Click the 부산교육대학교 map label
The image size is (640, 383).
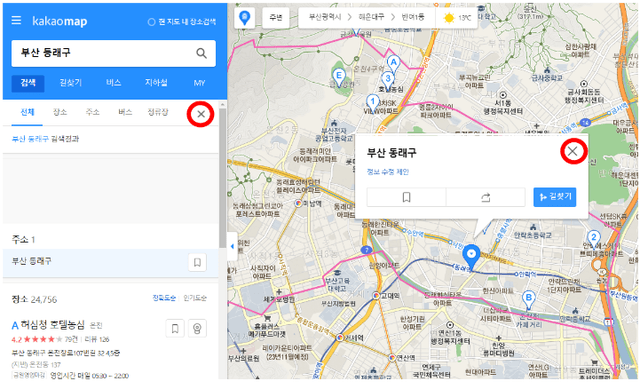coord(337,284)
